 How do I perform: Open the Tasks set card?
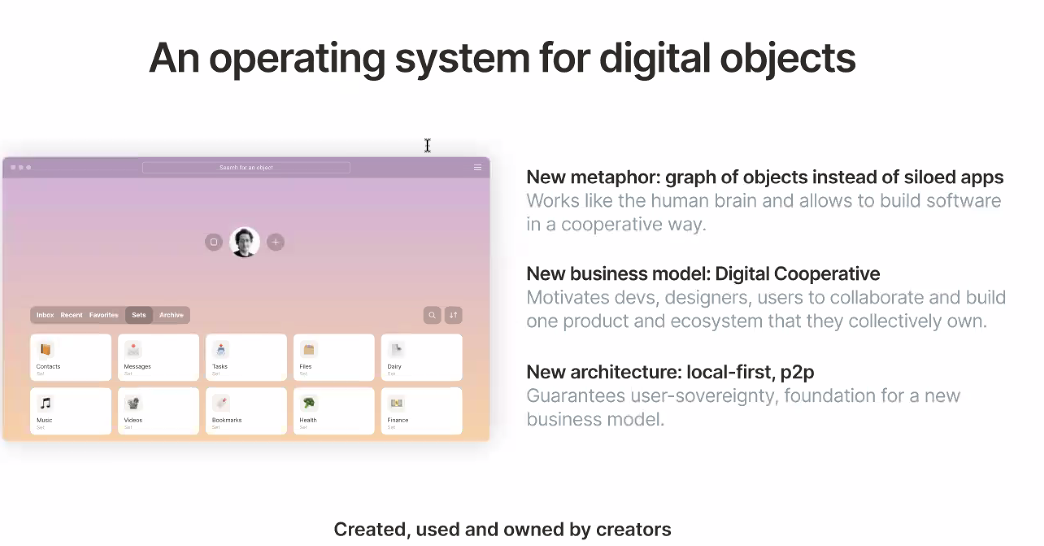[246, 358]
